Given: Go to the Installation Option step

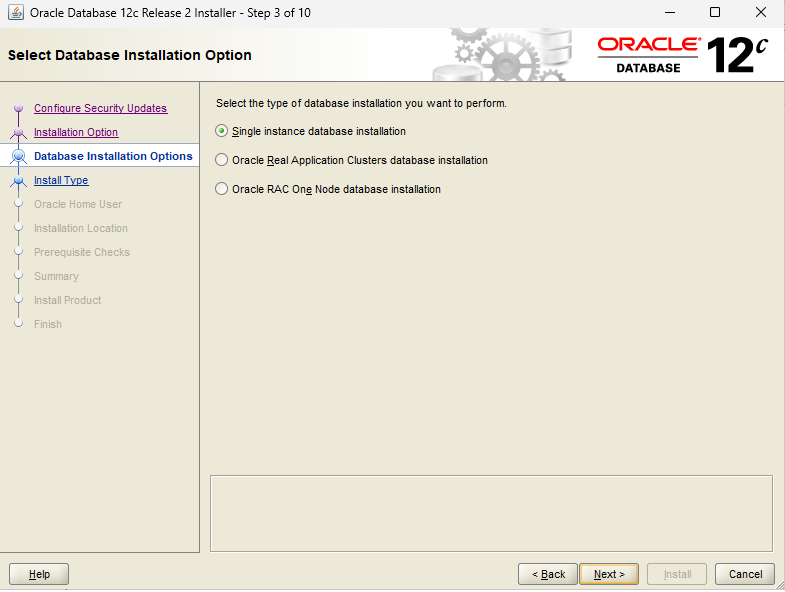Looking at the screenshot, I should [76, 132].
